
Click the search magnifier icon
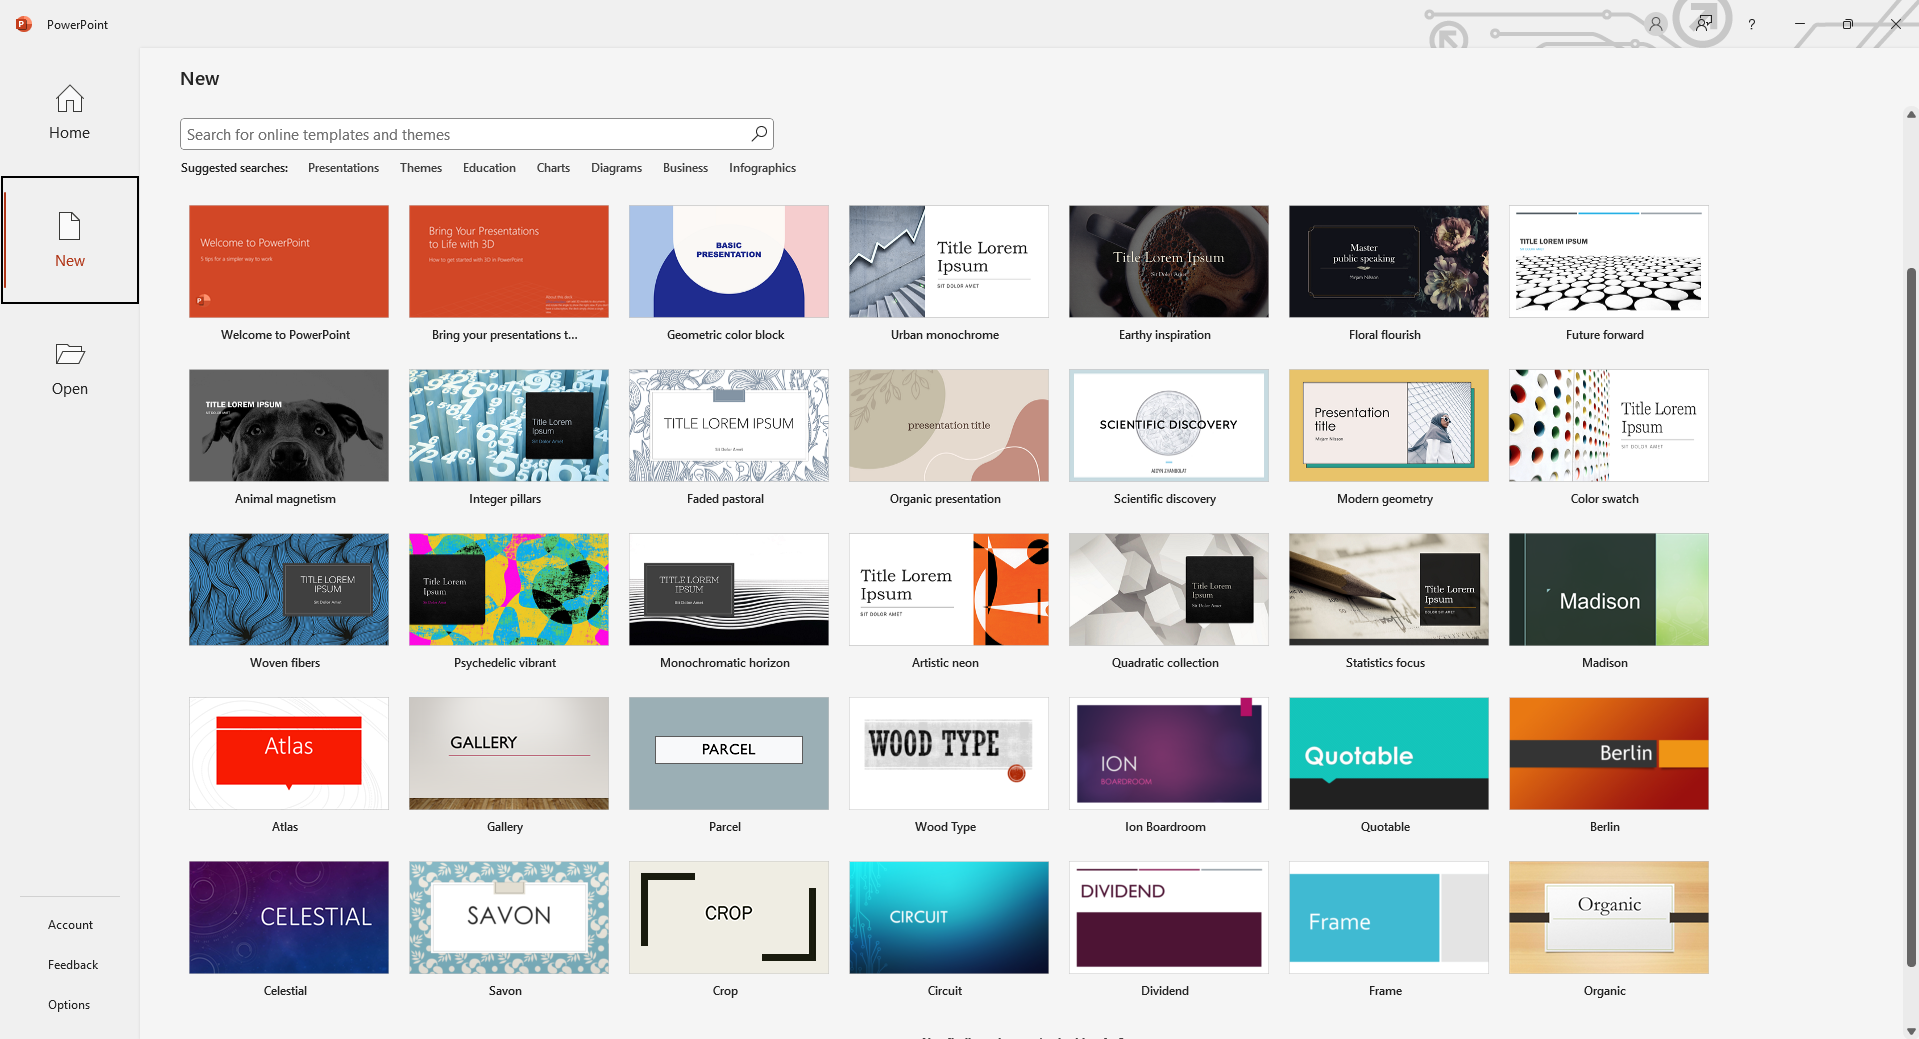tap(759, 133)
